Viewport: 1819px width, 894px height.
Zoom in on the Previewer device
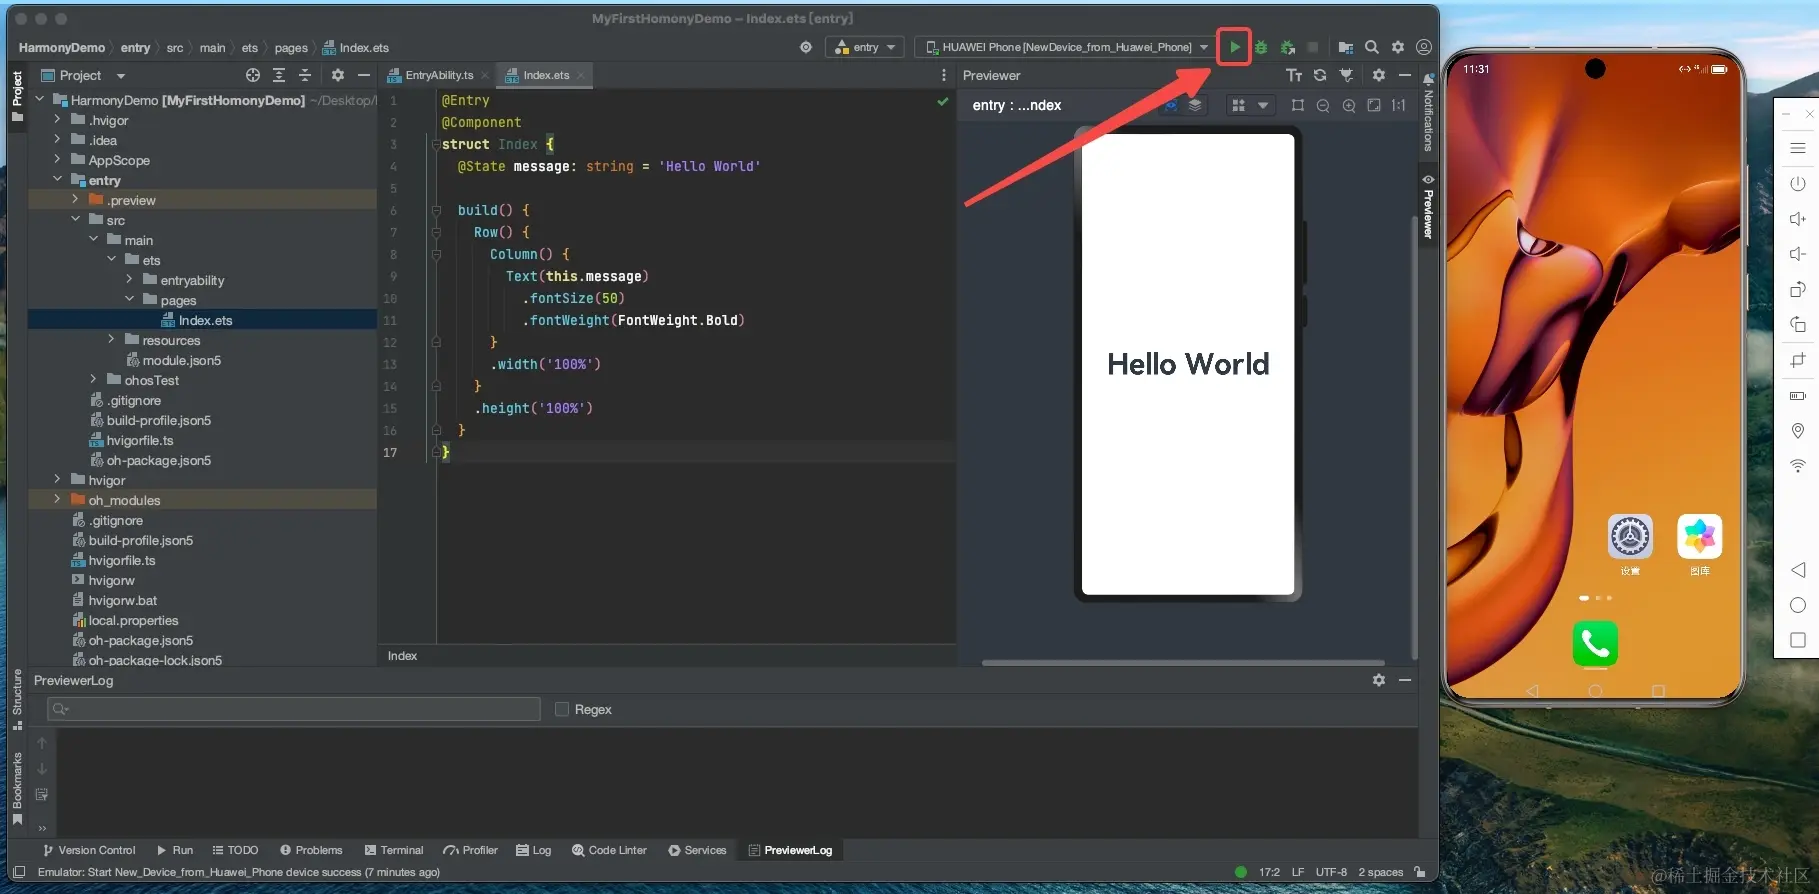point(1349,105)
